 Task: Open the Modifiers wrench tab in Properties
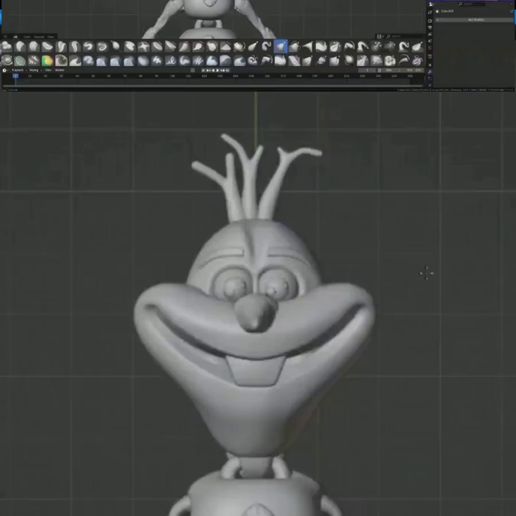[x=430, y=71]
